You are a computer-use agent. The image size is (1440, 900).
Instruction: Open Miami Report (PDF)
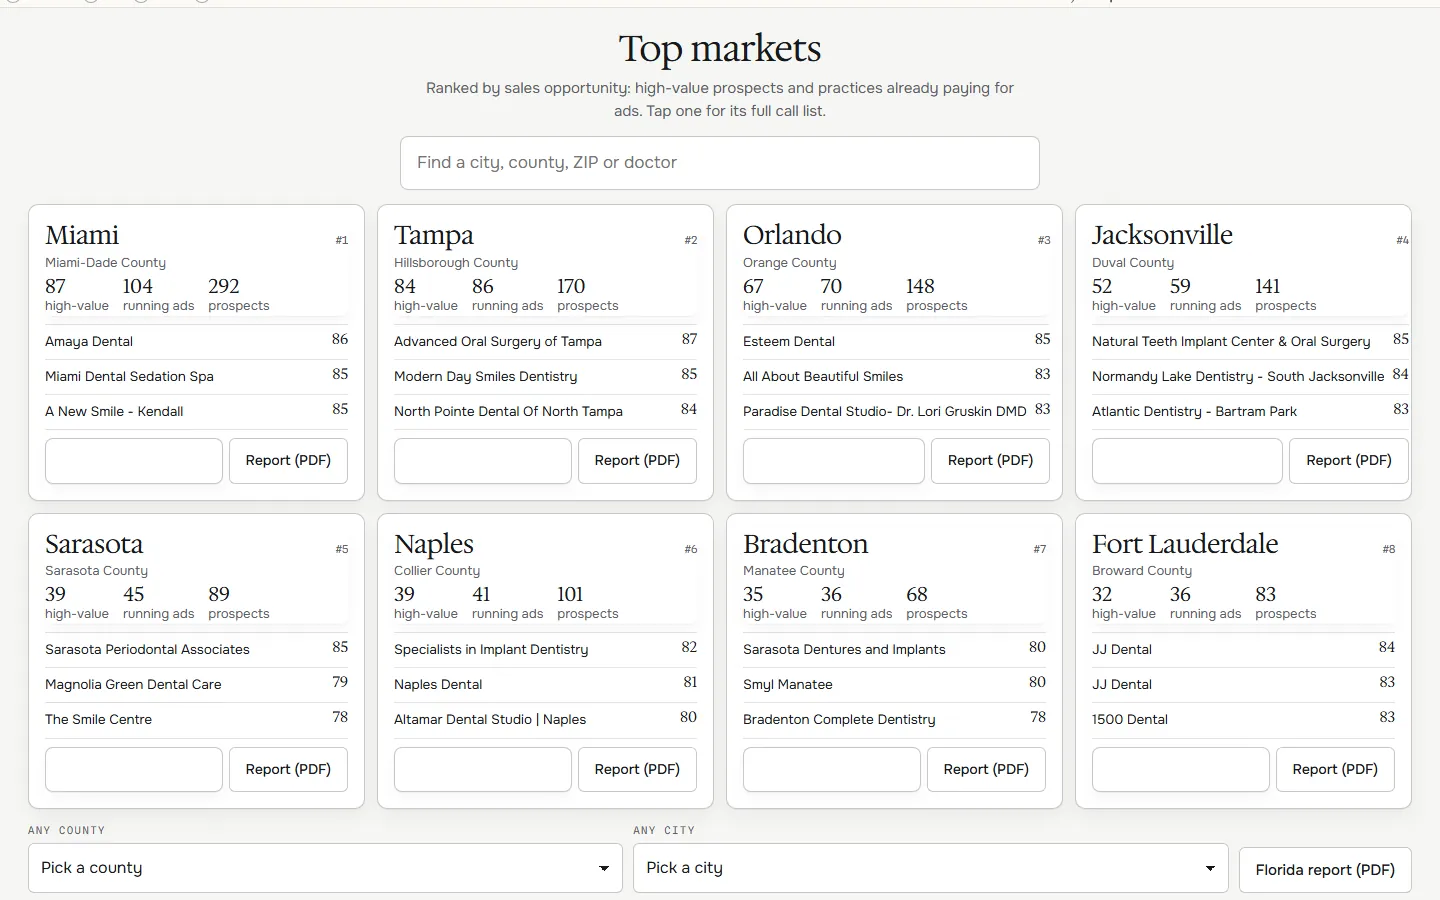288,461
